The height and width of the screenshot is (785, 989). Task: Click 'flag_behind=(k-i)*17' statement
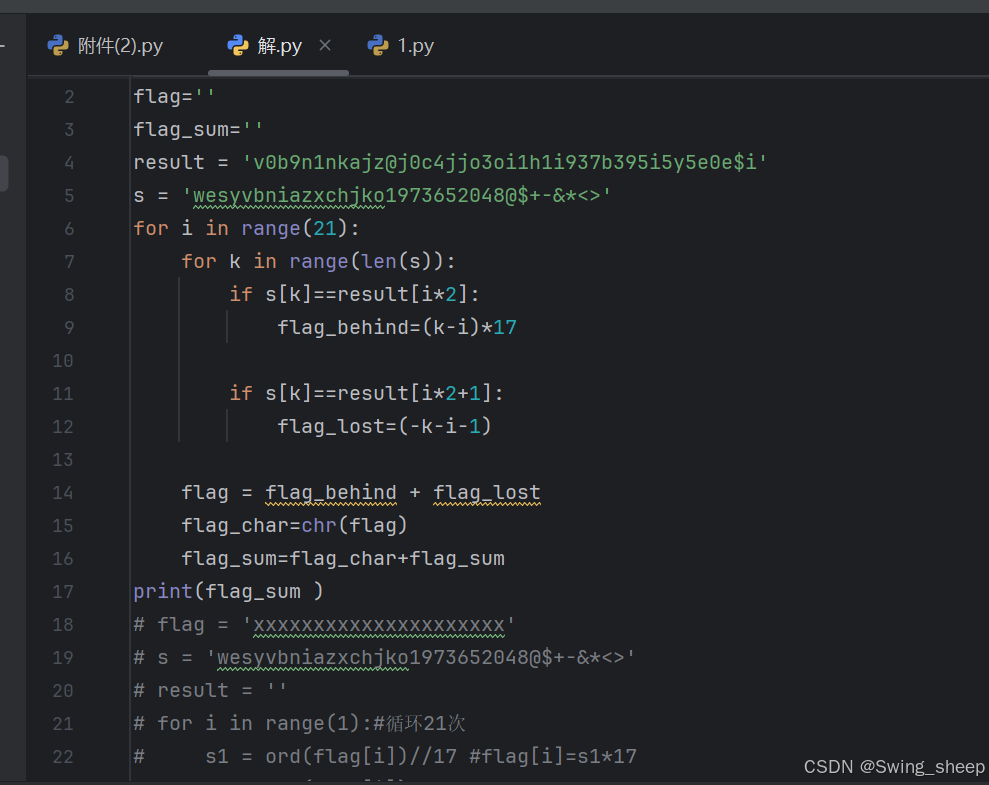[397, 328]
